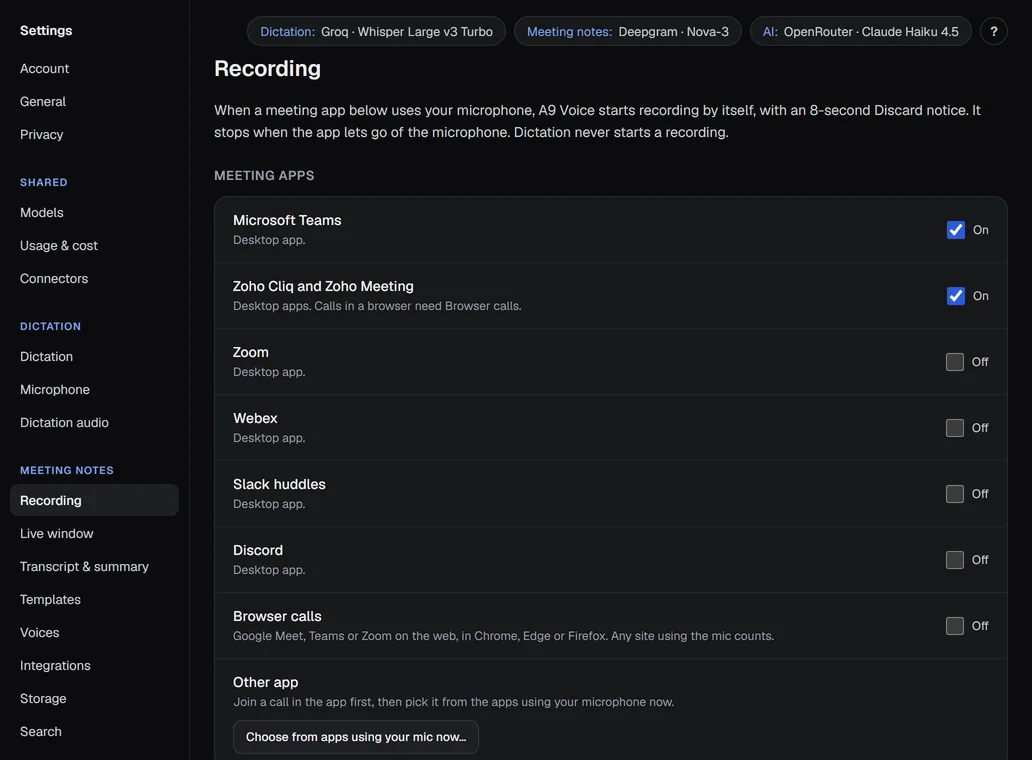Check the Discord desktop app box
This screenshot has width=1032, height=760.
pyautogui.click(x=954, y=559)
